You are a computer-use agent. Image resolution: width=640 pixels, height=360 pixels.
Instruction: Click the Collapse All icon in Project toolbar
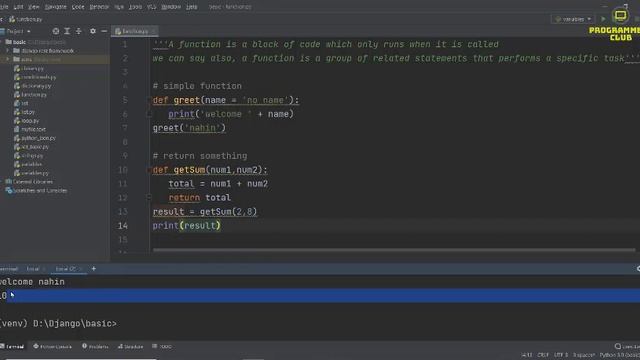(79, 31)
